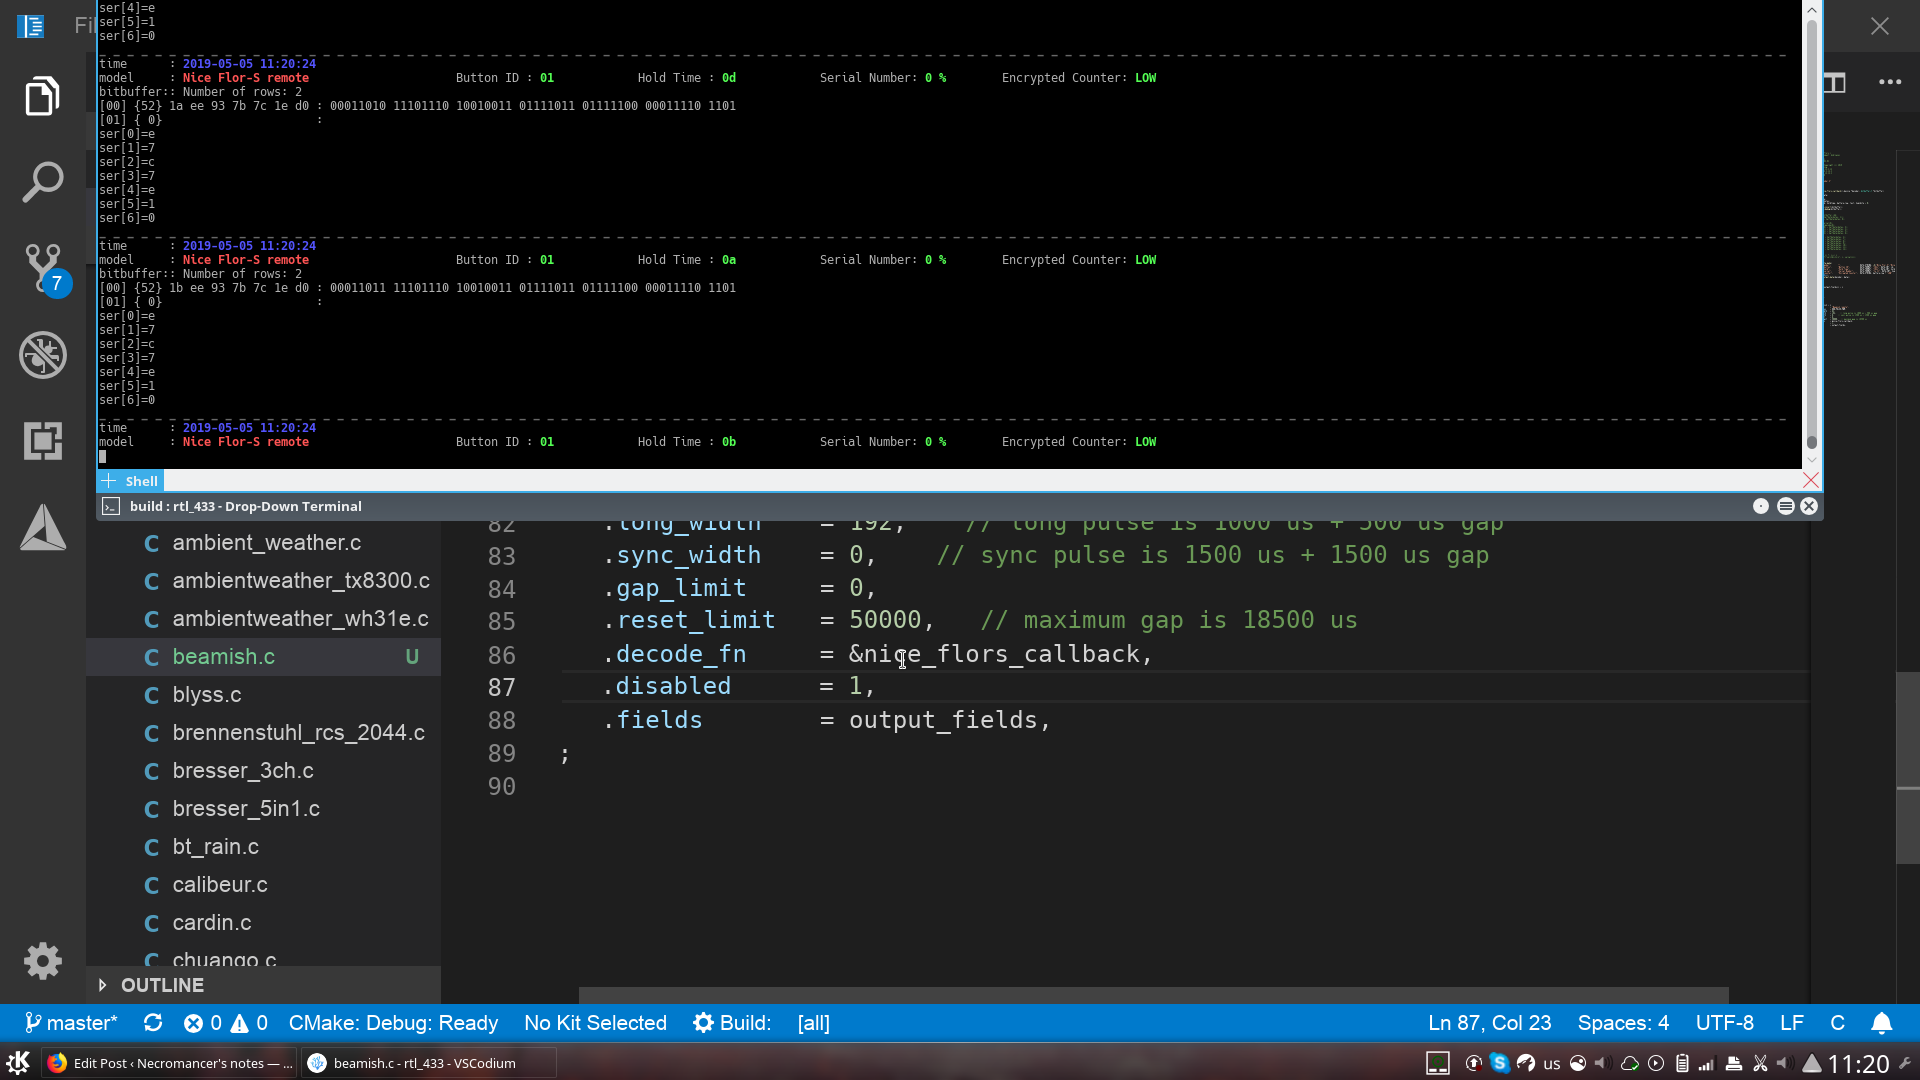The width and height of the screenshot is (1920, 1080).
Task: Click the Synchronize Changes icon in status bar
Action: [153, 1023]
